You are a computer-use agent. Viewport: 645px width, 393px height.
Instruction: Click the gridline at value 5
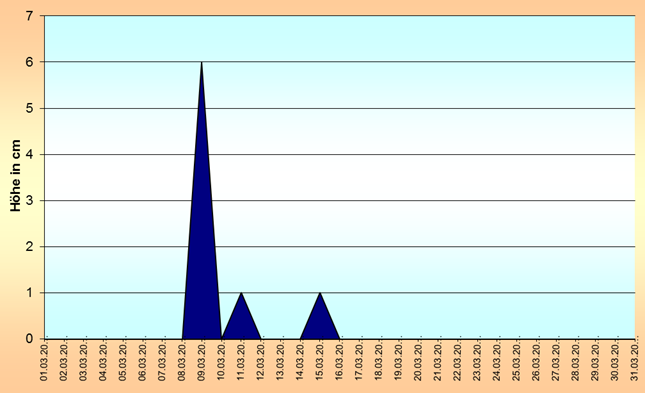point(340,108)
